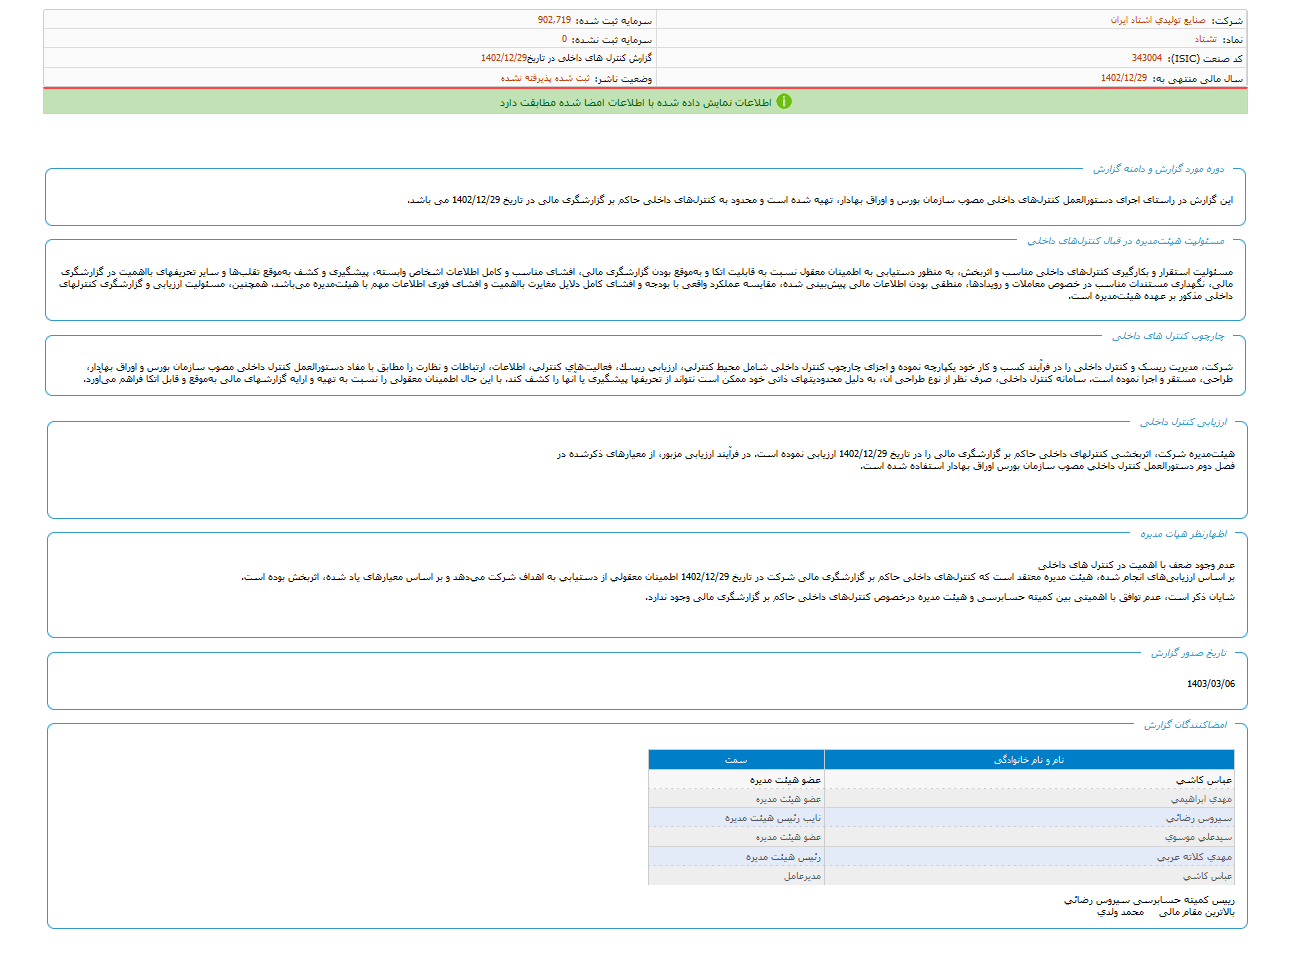The width and height of the screenshot is (1310, 973).
Task: Select the سیدعلی موسوی name cell
Action: click(x=1198, y=837)
